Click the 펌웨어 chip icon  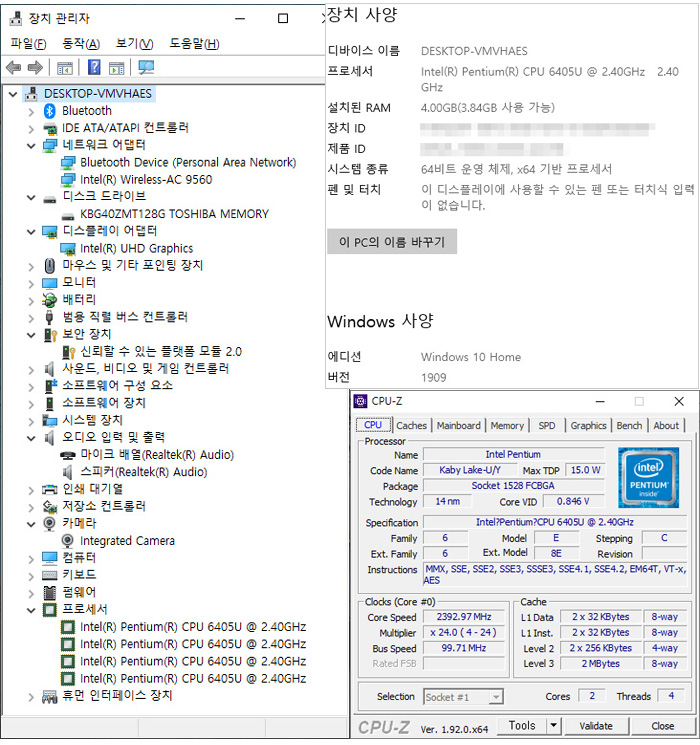(x=49, y=592)
